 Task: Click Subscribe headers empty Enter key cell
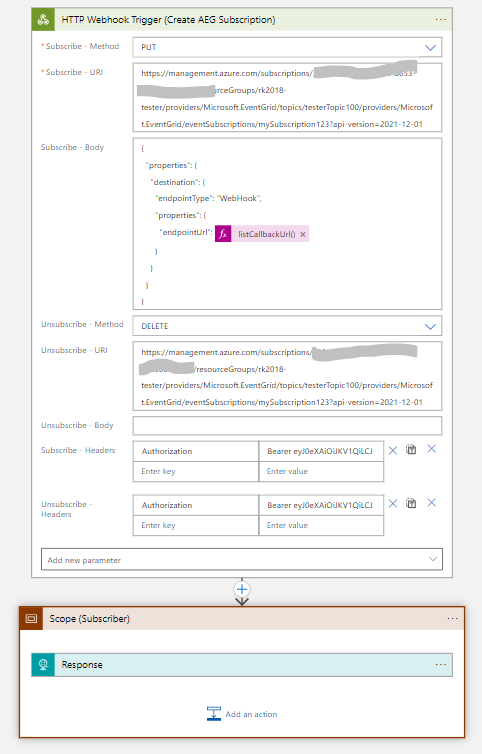(x=196, y=471)
